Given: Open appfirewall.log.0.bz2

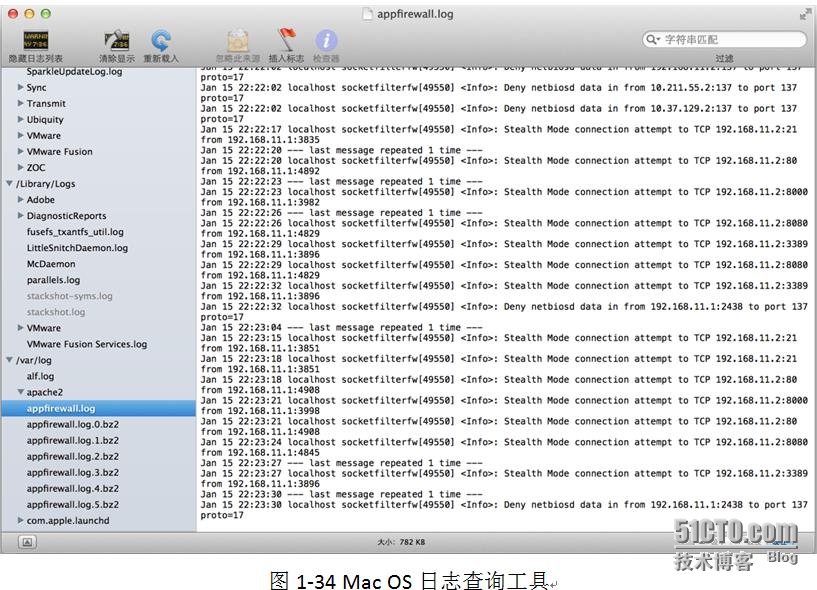Looking at the screenshot, I should (x=72, y=424).
